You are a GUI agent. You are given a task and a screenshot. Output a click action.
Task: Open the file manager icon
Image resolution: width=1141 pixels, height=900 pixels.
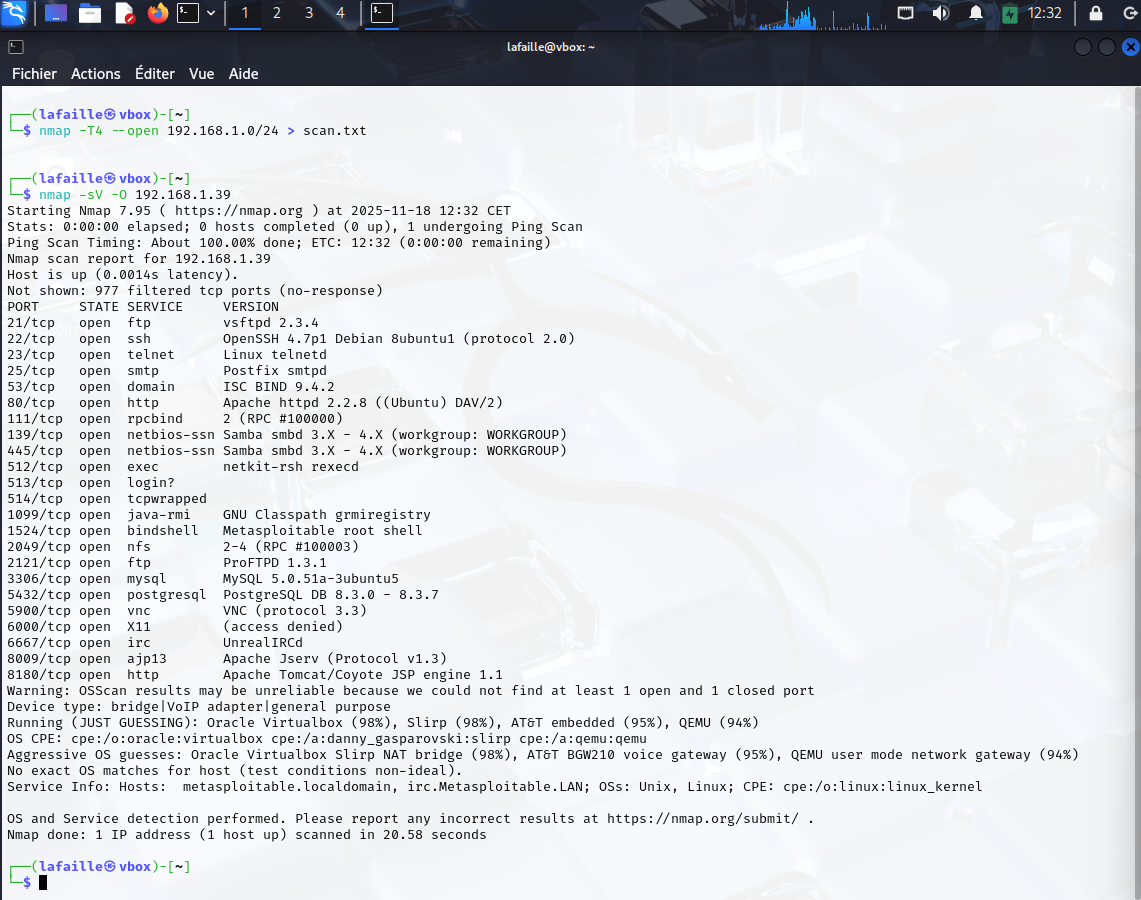pyautogui.click(x=90, y=14)
